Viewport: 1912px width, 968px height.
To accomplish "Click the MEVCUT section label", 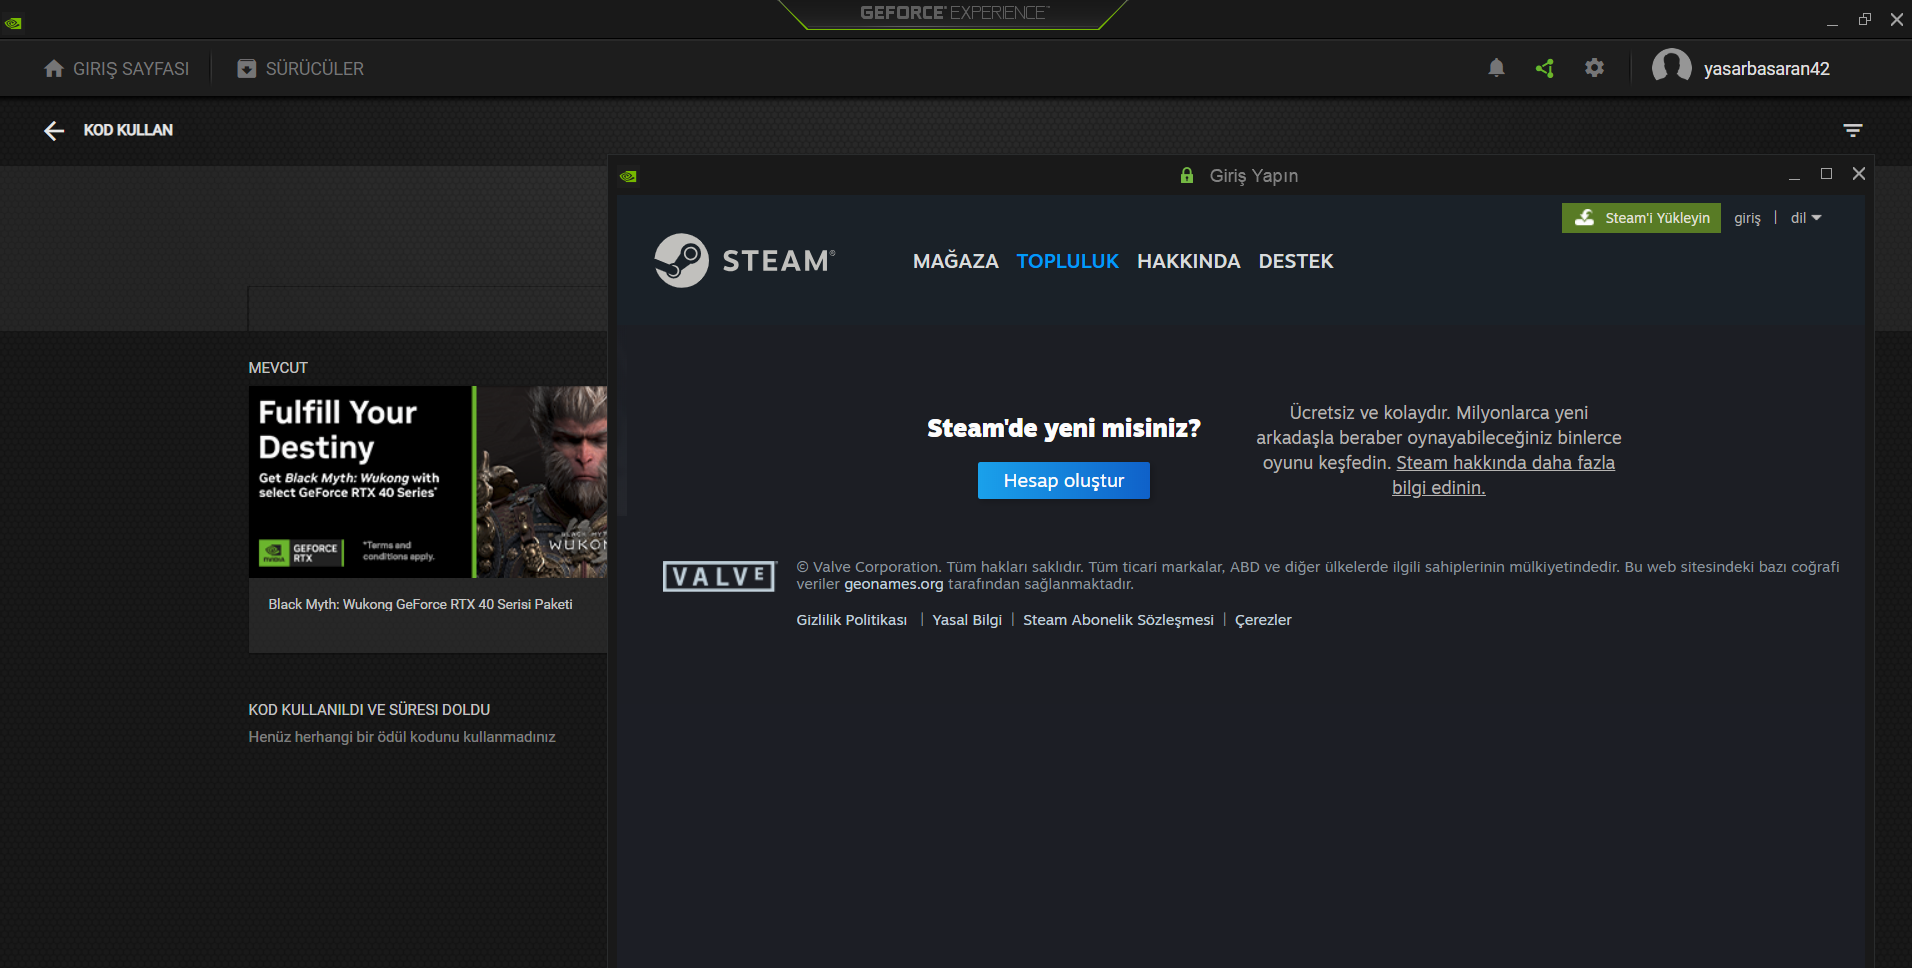I will (278, 368).
